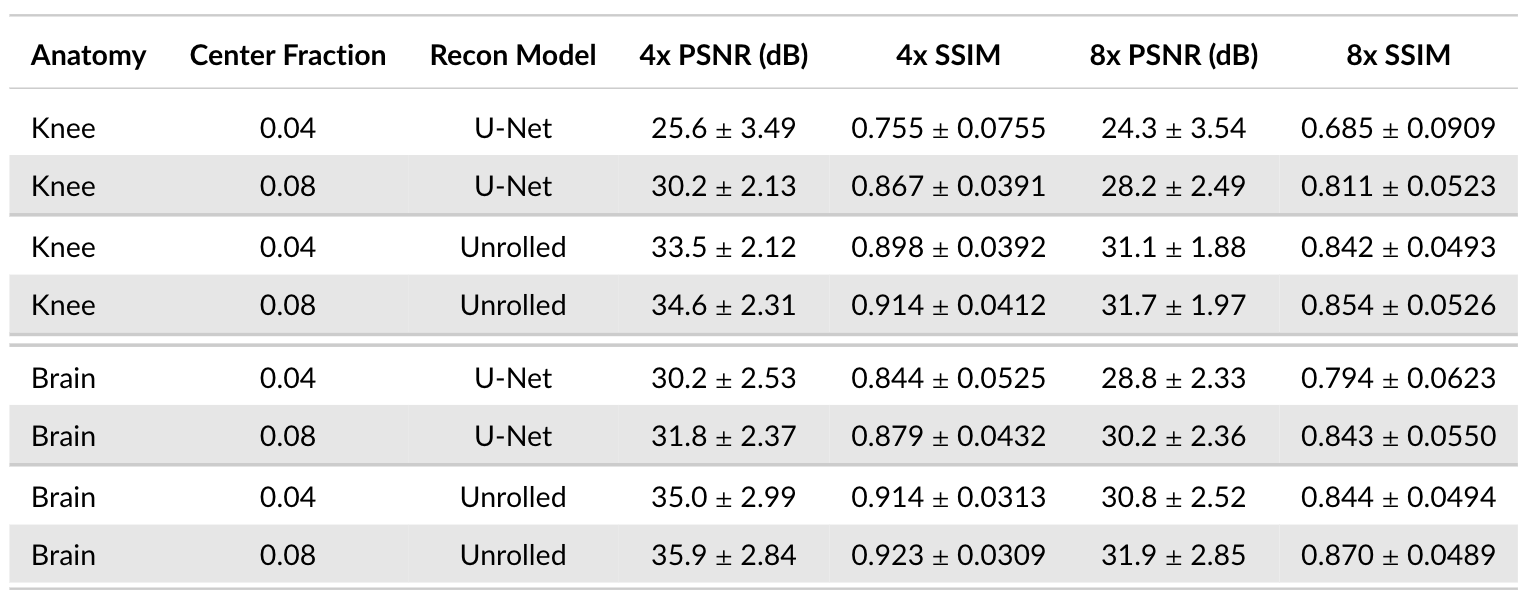Select the cell reading 0.685 ± 0.0909
Viewport: 1534px width, 598px height.
(1398, 128)
